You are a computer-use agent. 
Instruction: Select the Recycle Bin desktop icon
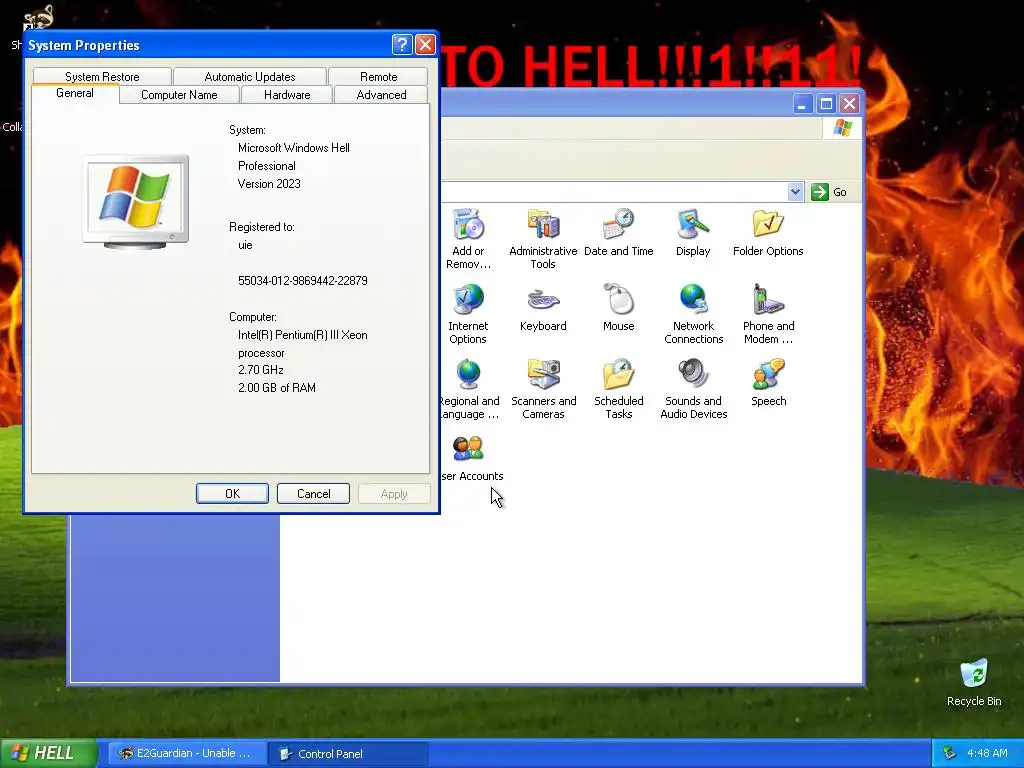tap(974, 675)
